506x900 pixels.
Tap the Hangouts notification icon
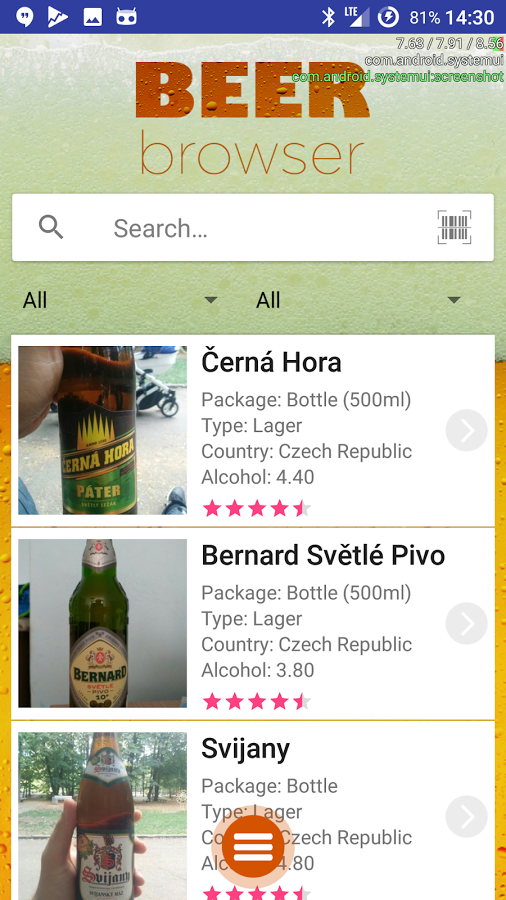(x=24, y=17)
